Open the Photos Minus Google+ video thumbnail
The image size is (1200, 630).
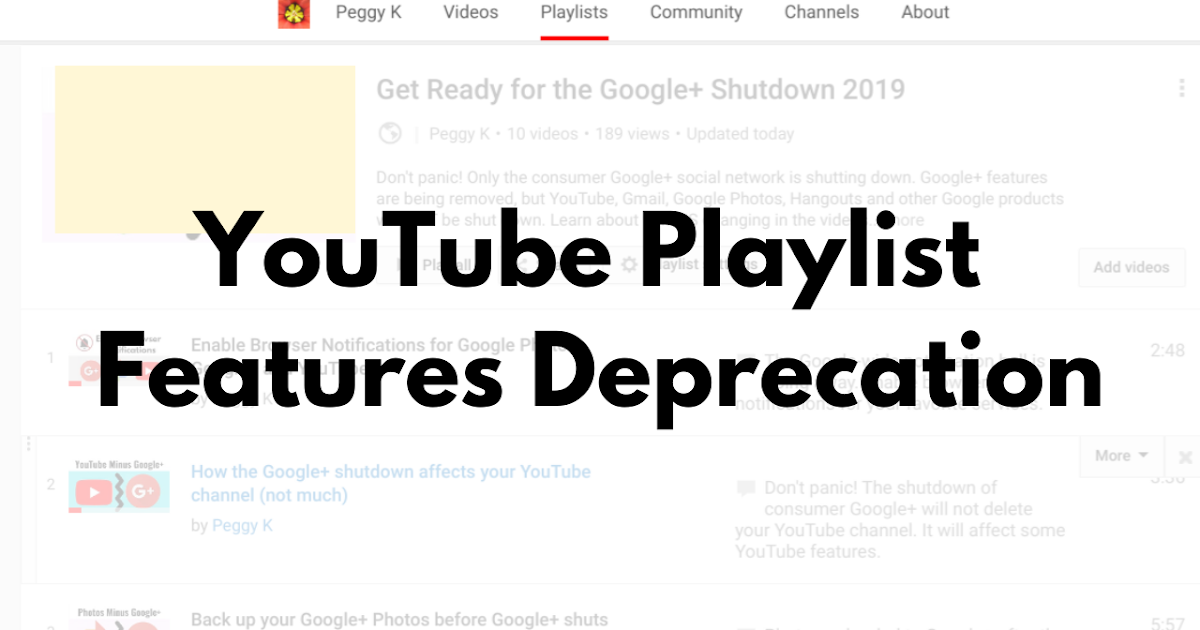click(119, 616)
